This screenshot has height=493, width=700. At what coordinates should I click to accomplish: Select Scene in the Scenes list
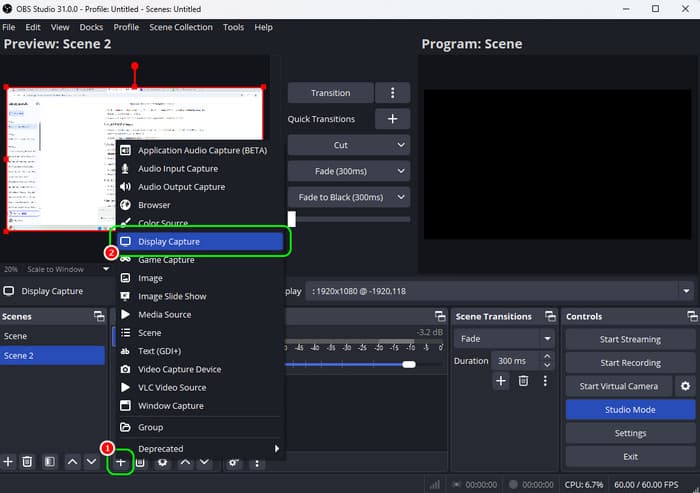coord(52,336)
